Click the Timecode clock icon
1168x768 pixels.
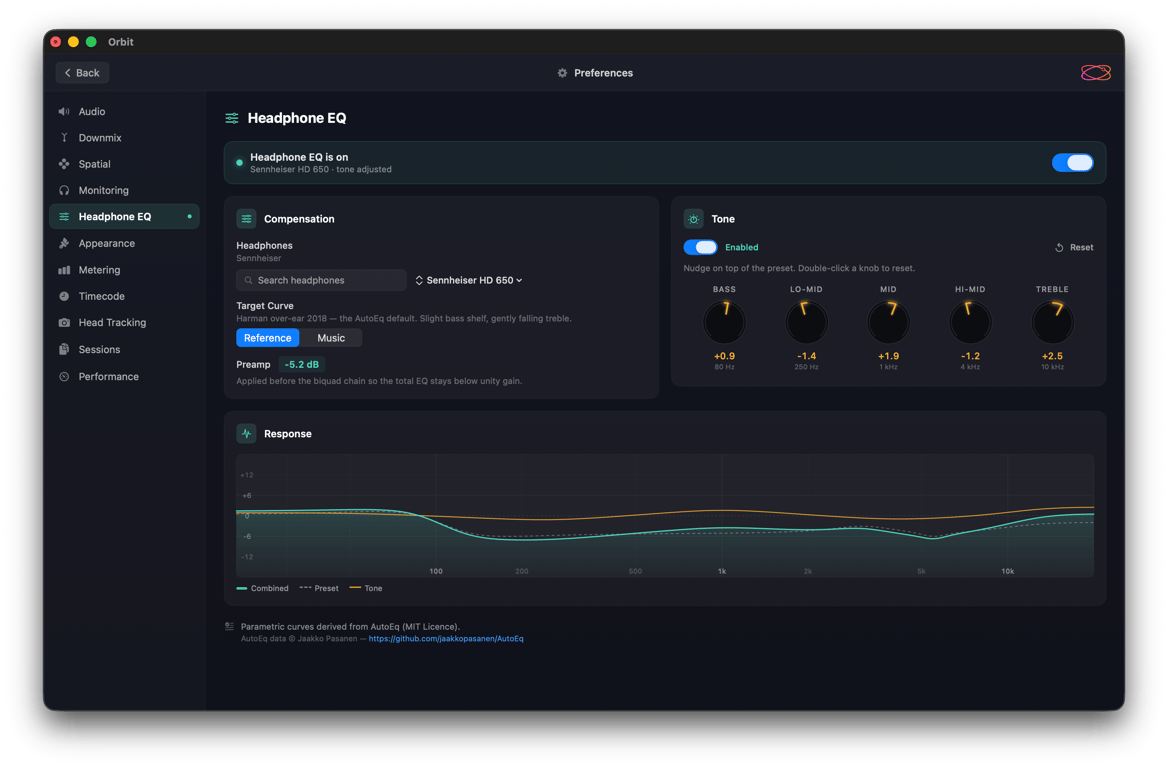tap(64, 296)
